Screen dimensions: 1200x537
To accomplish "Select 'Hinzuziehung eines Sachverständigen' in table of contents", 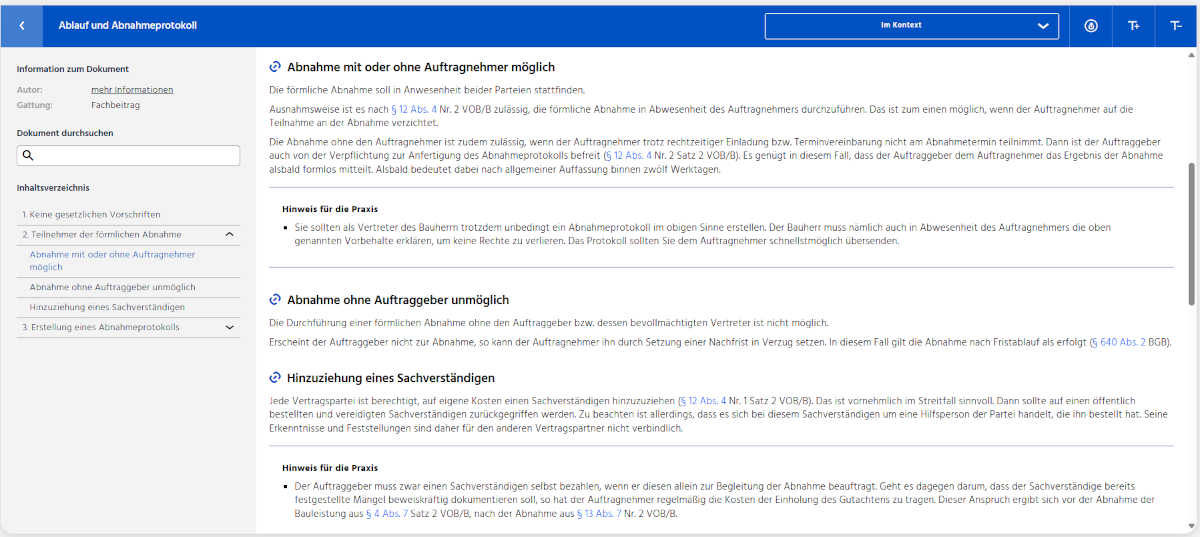I will [107, 307].
